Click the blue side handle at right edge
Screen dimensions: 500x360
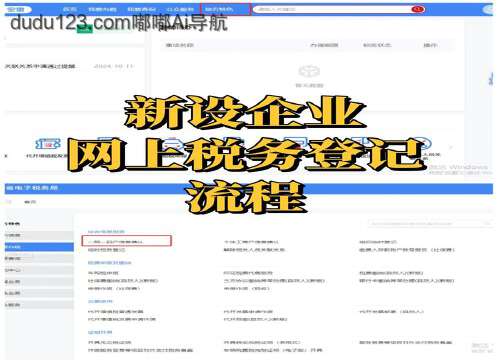(x=491, y=79)
